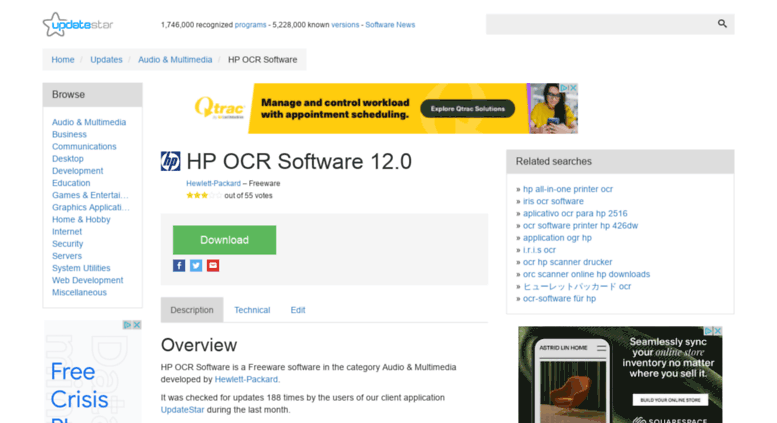
Task: Browse Desktop category
Action: point(68,159)
